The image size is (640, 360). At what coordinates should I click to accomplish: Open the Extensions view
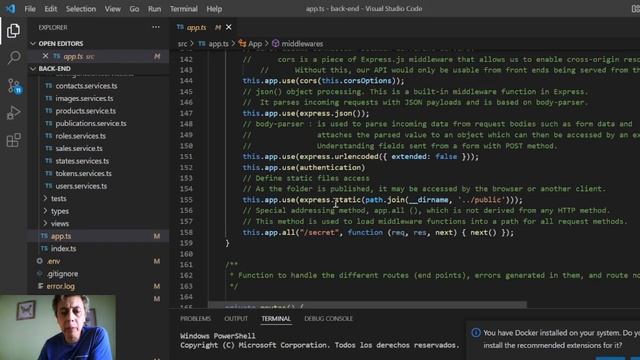13,140
